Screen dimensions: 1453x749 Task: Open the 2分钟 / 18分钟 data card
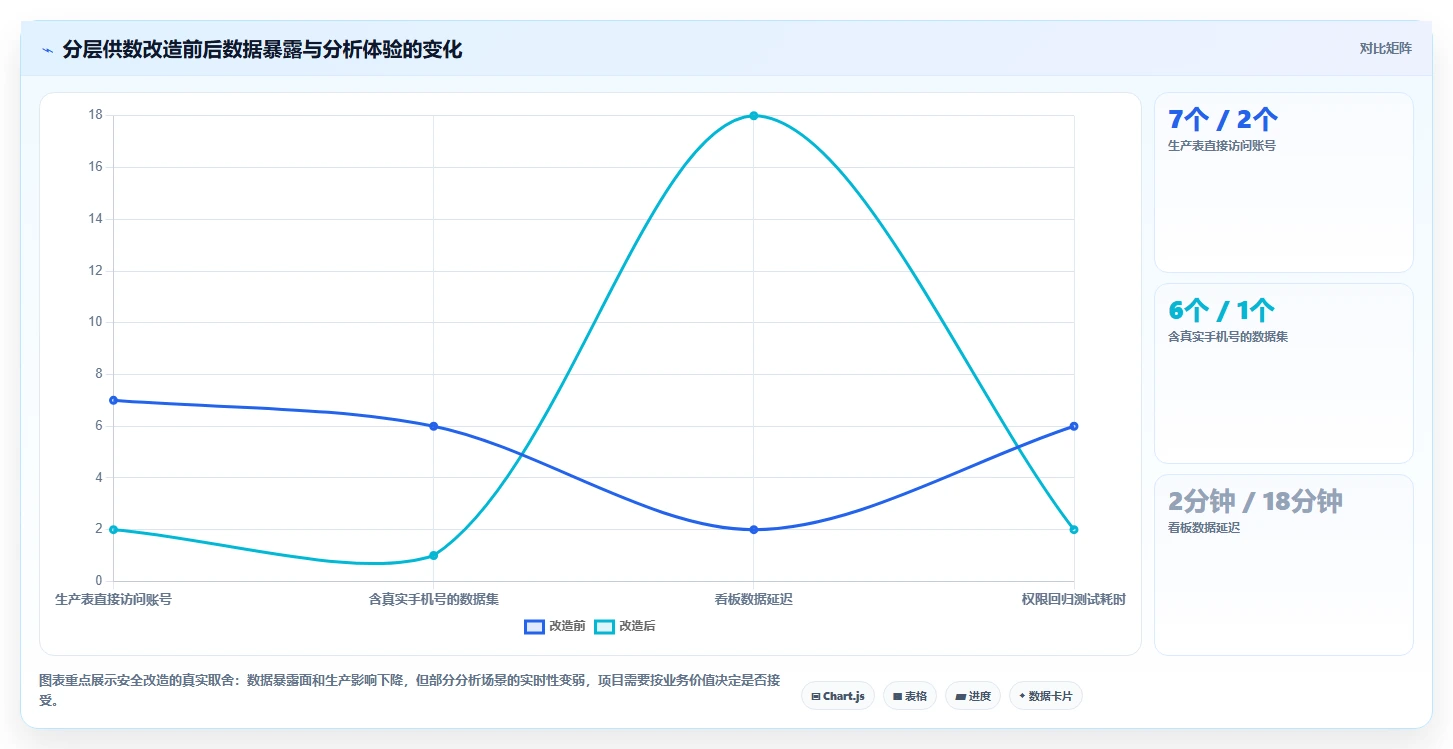[1283, 565]
